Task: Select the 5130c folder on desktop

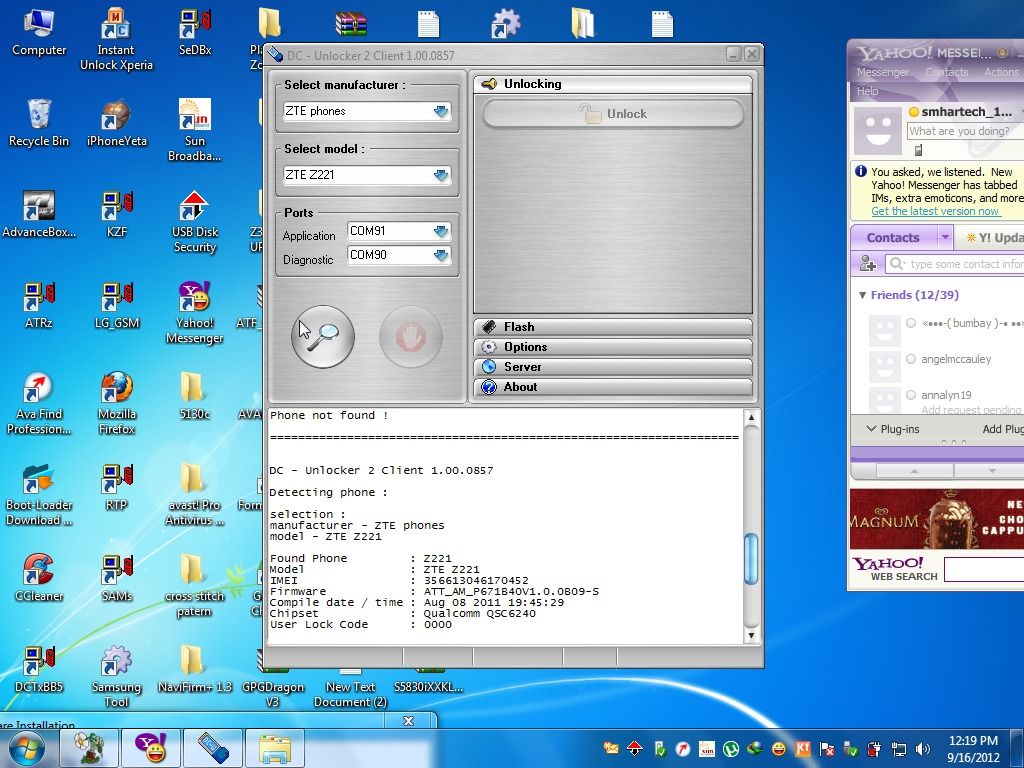Action: pos(195,396)
